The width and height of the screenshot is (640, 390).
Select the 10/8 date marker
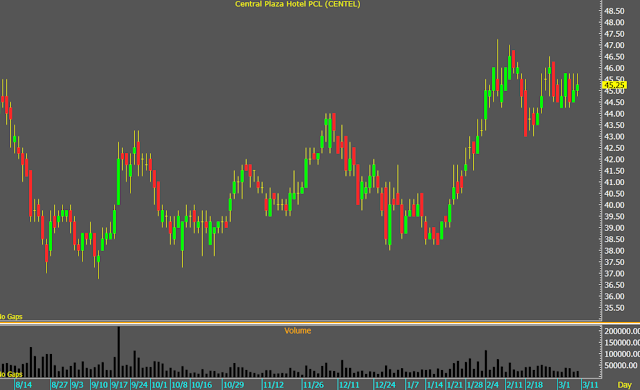tap(179, 385)
